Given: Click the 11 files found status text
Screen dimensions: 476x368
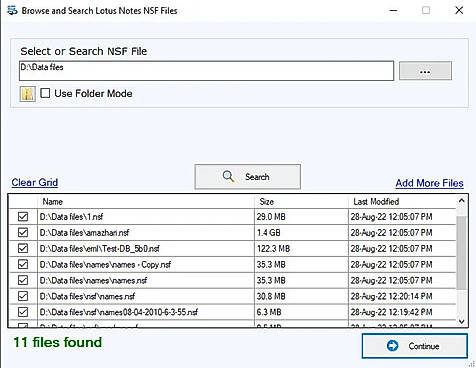Looking at the screenshot, I should click(x=58, y=342).
